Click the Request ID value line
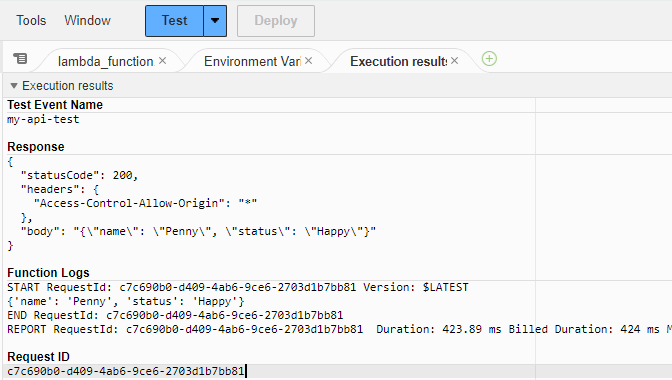The width and height of the screenshot is (672, 380). point(126,371)
